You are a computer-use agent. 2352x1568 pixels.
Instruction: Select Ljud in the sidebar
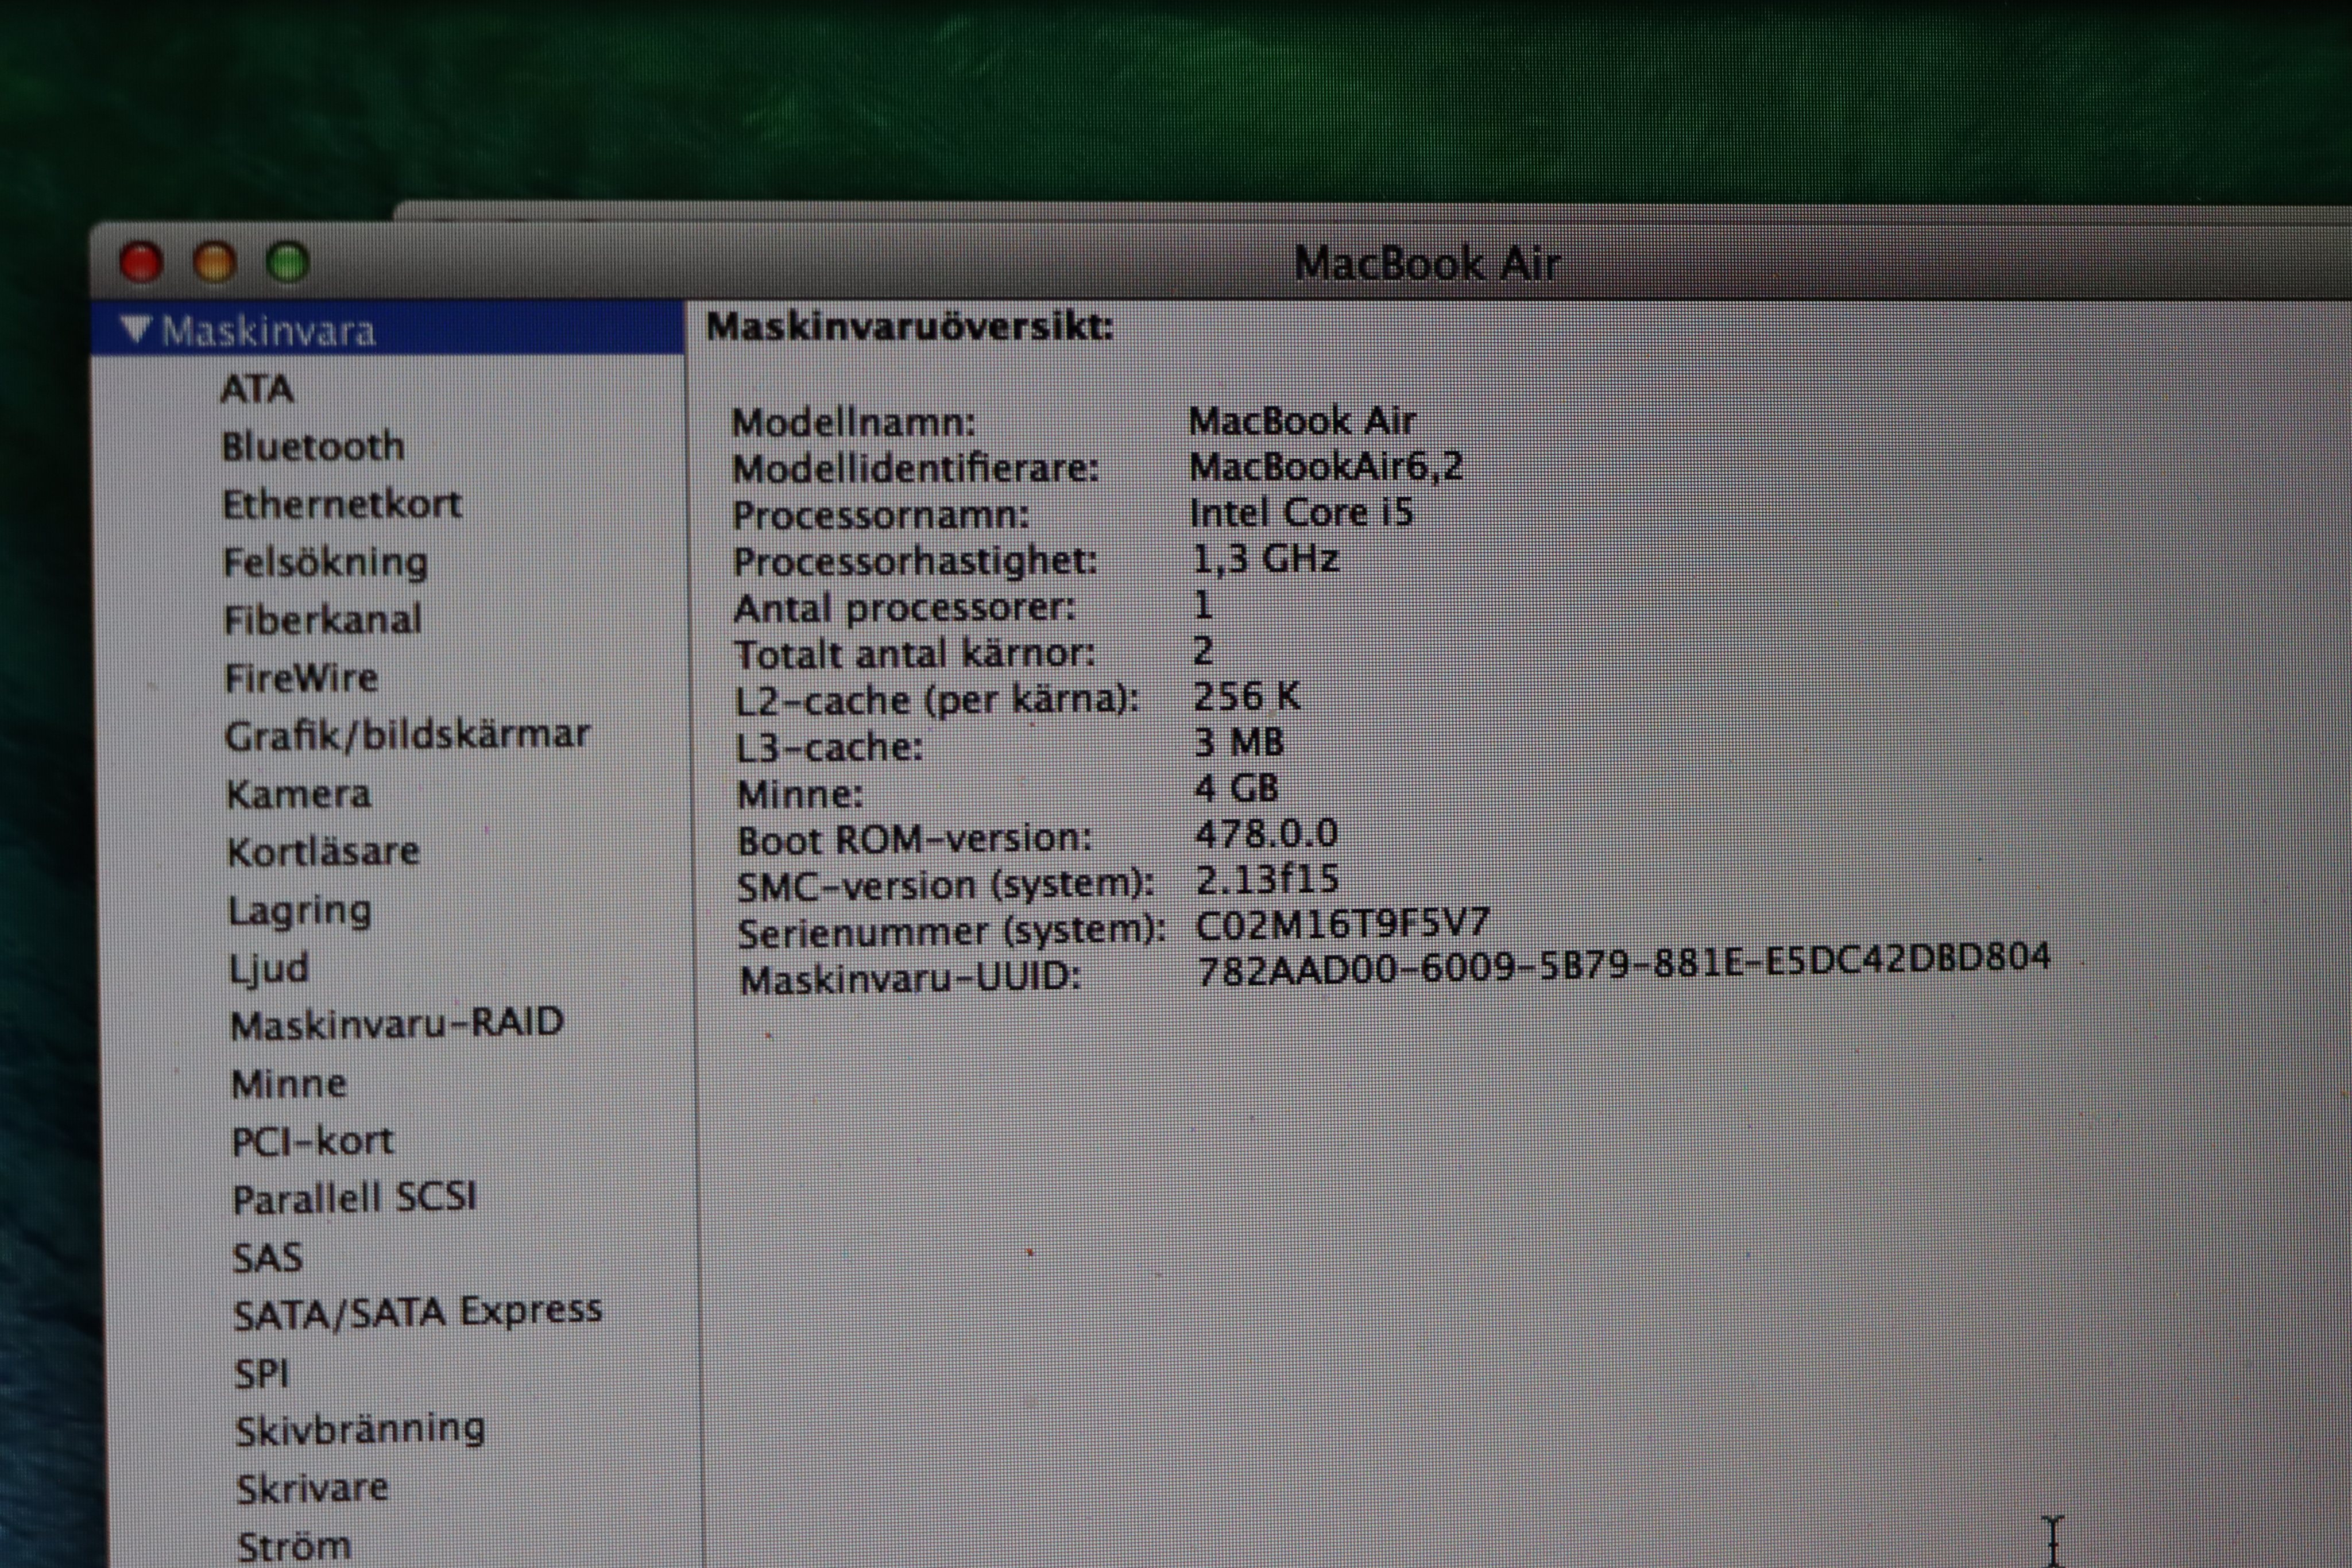[x=269, y=968]
